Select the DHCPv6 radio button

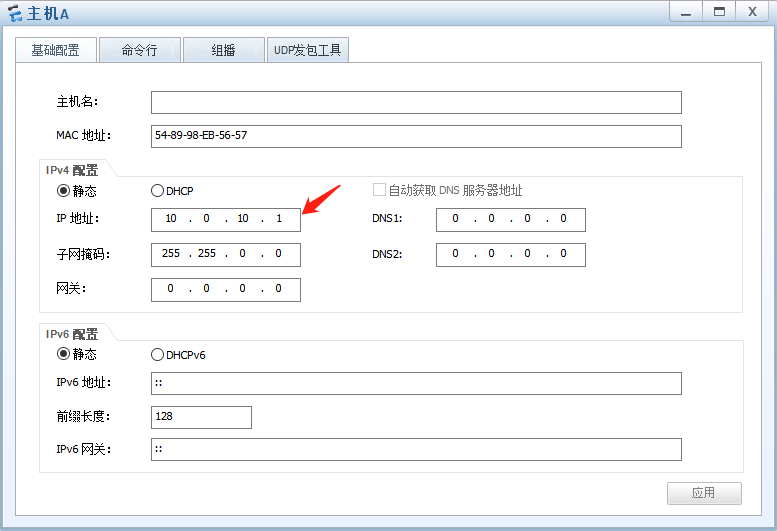[157, 355]
